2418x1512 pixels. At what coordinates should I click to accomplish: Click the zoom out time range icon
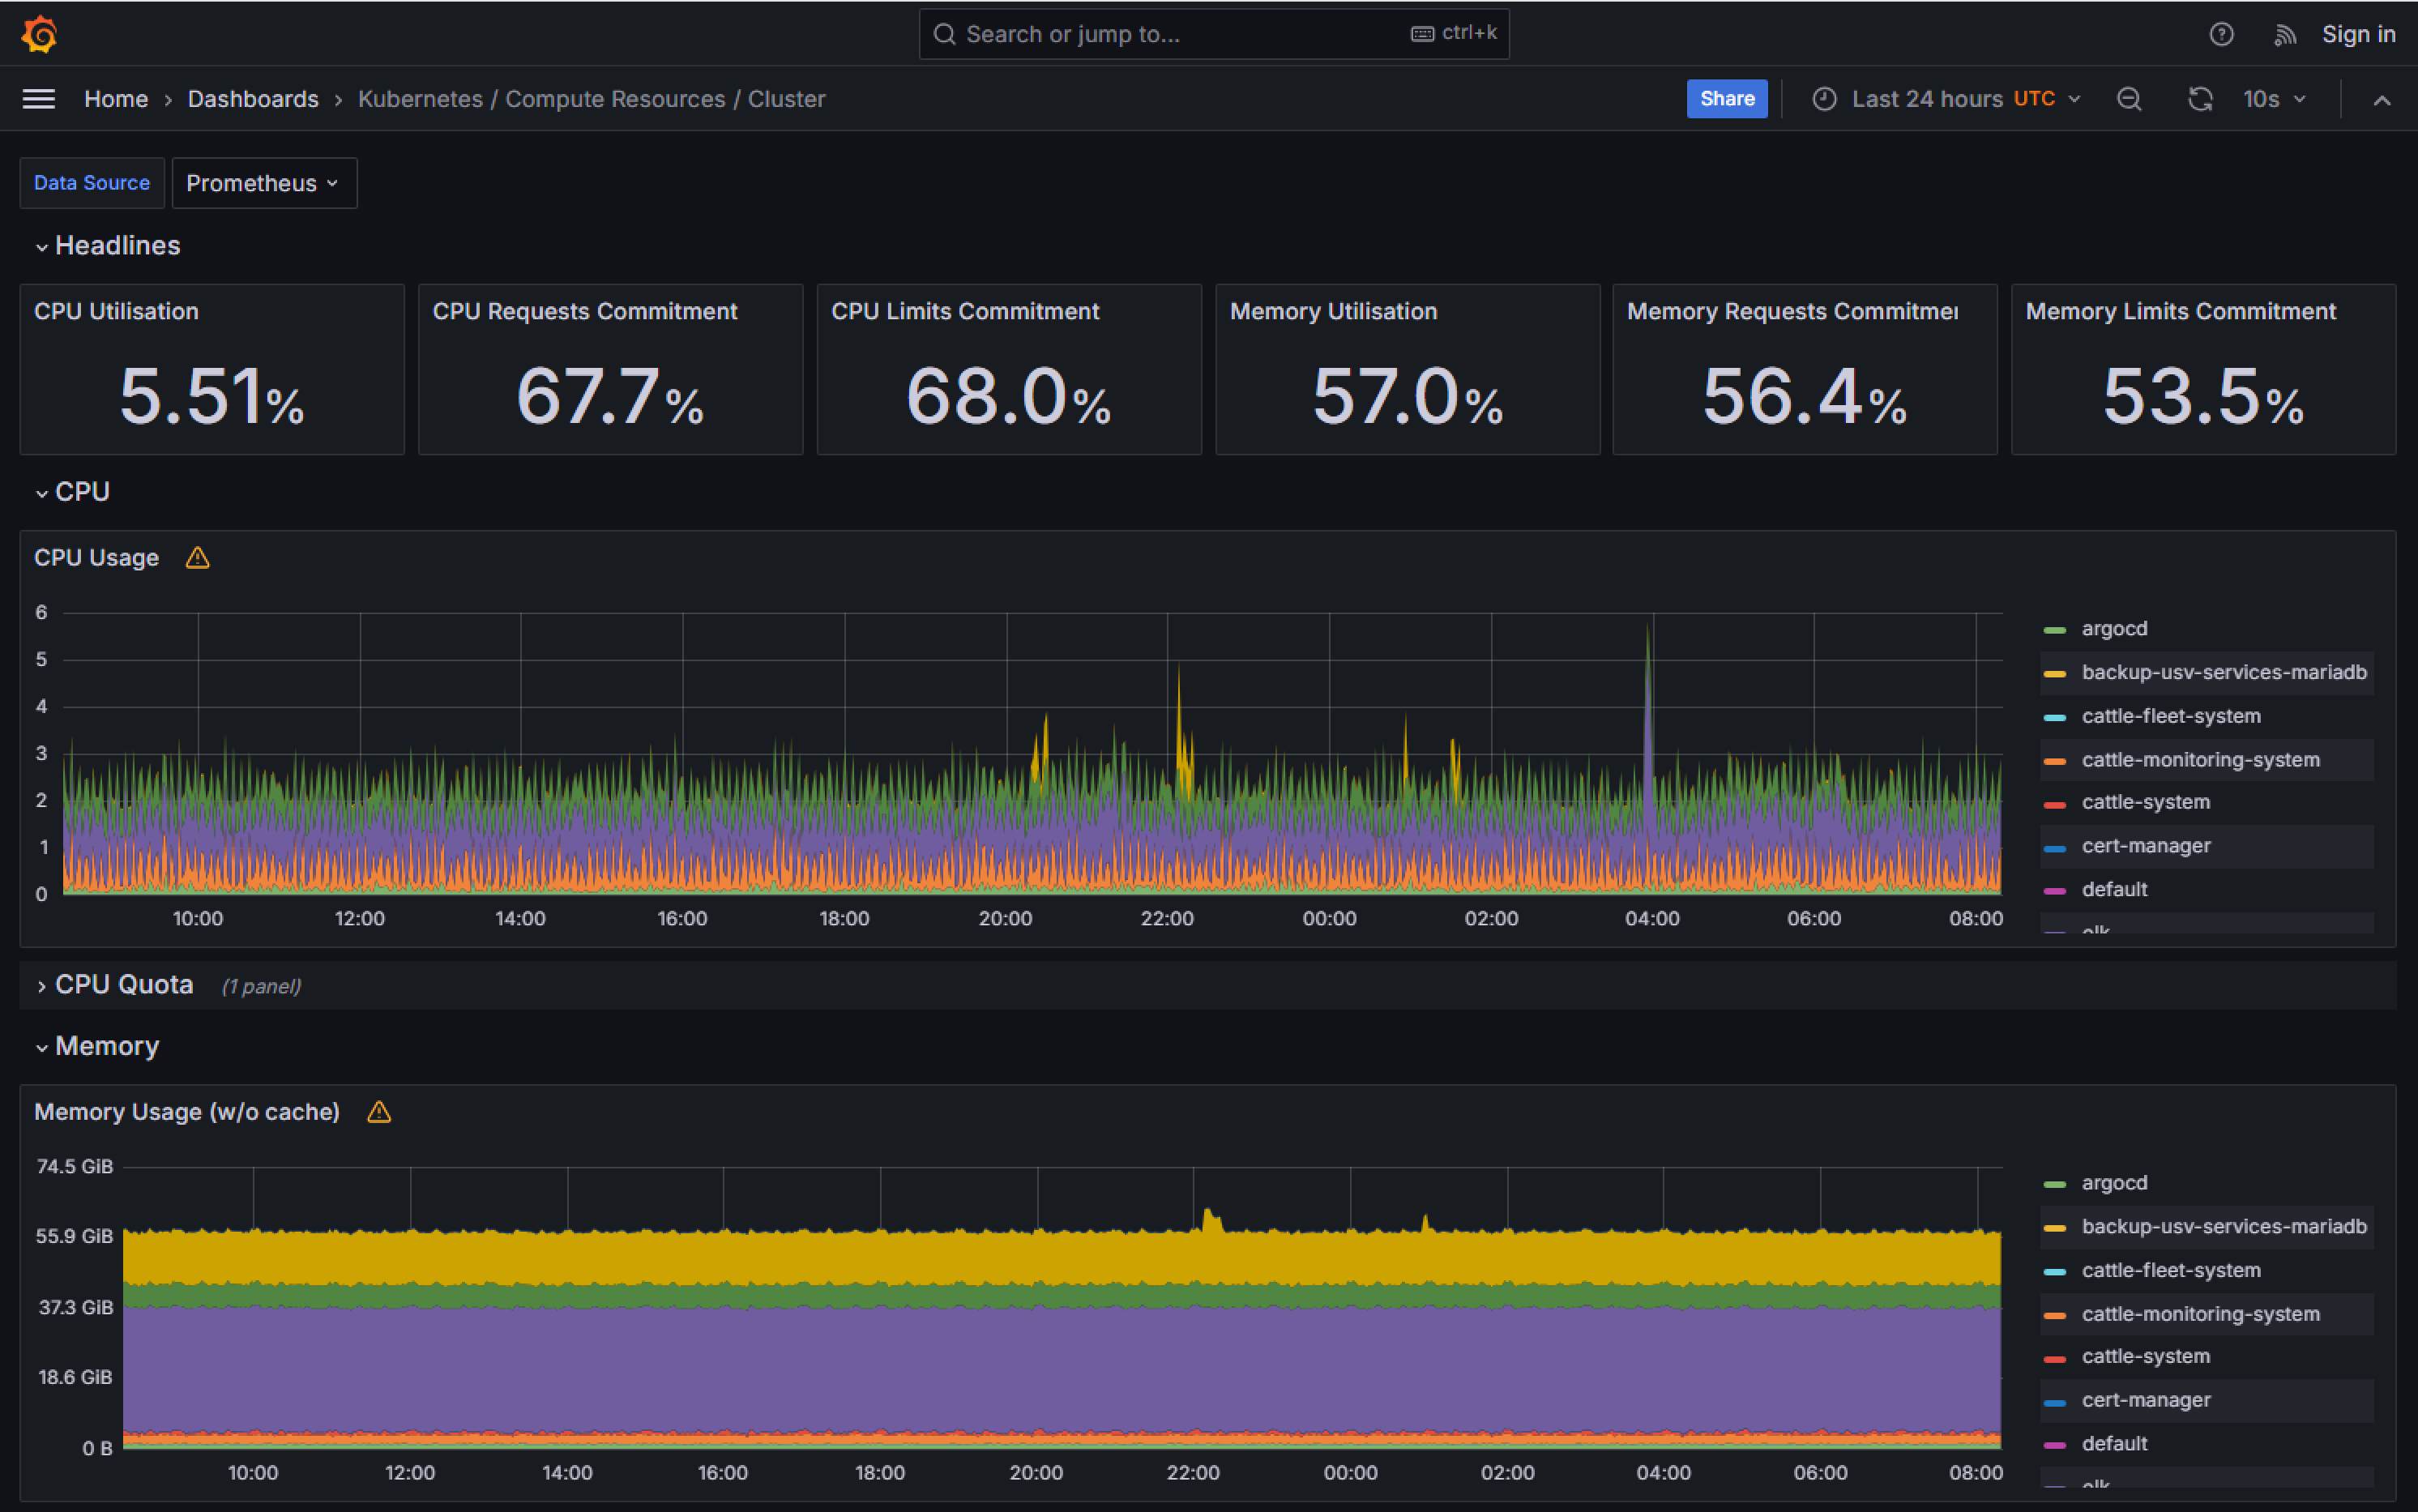[x=2129, y=99]
